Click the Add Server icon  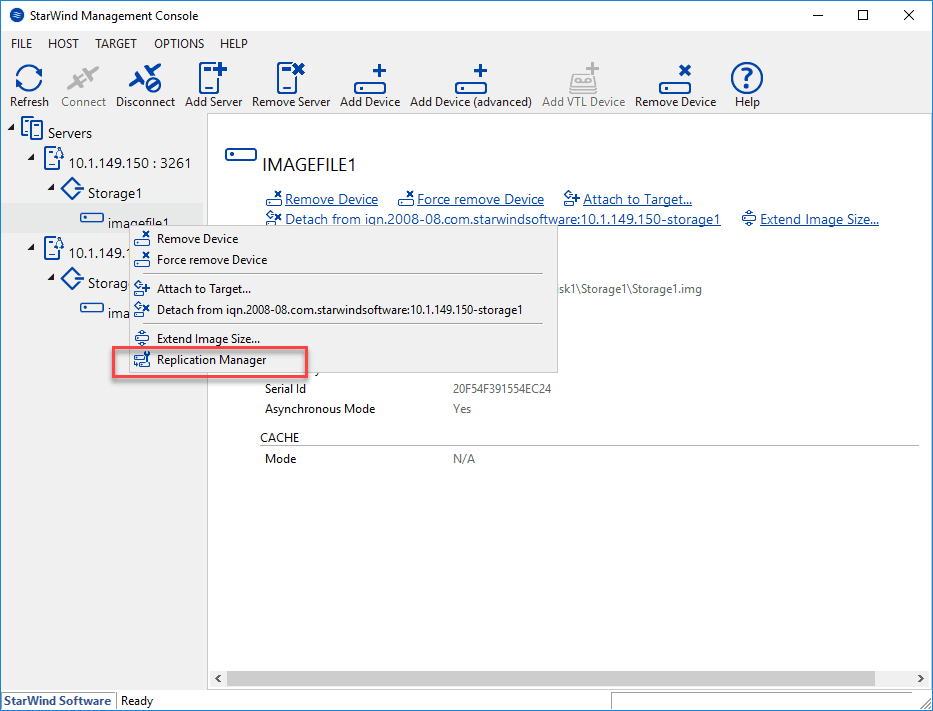[x=213, y=78]
